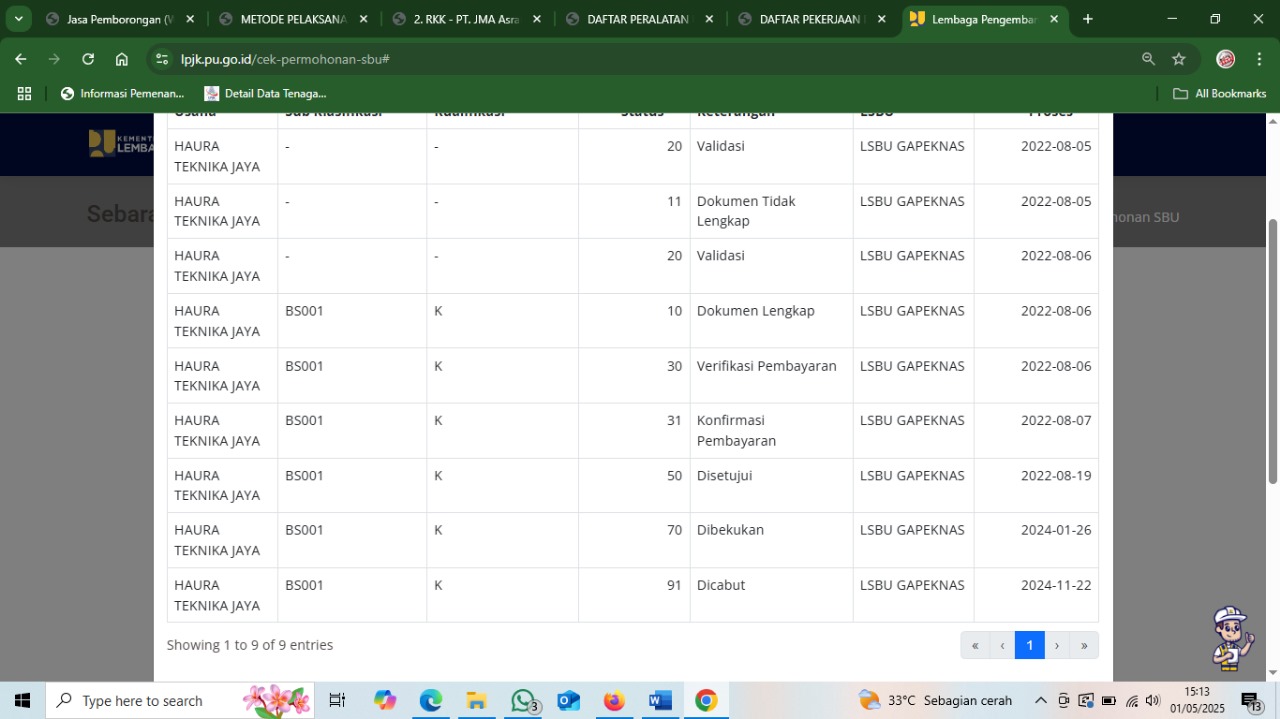Click the browser Back arrow

point(21,59)
